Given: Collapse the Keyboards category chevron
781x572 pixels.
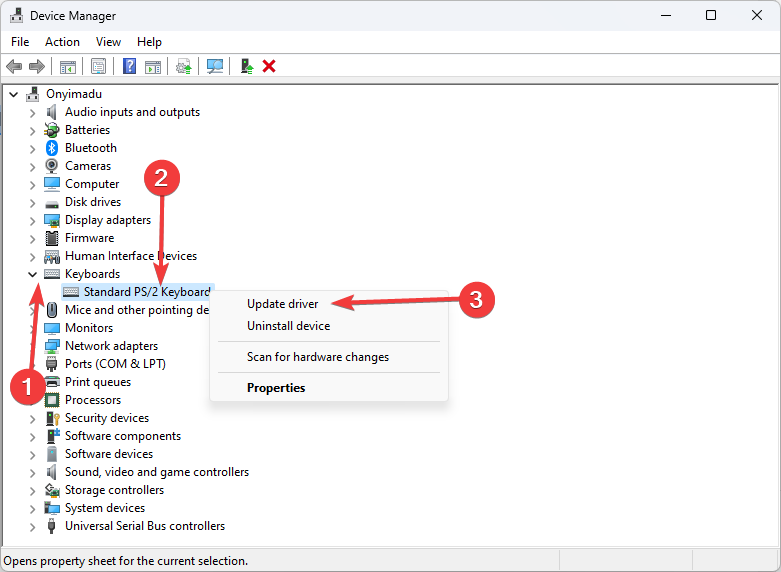Looking at the screenshot, I should point(32,274).
